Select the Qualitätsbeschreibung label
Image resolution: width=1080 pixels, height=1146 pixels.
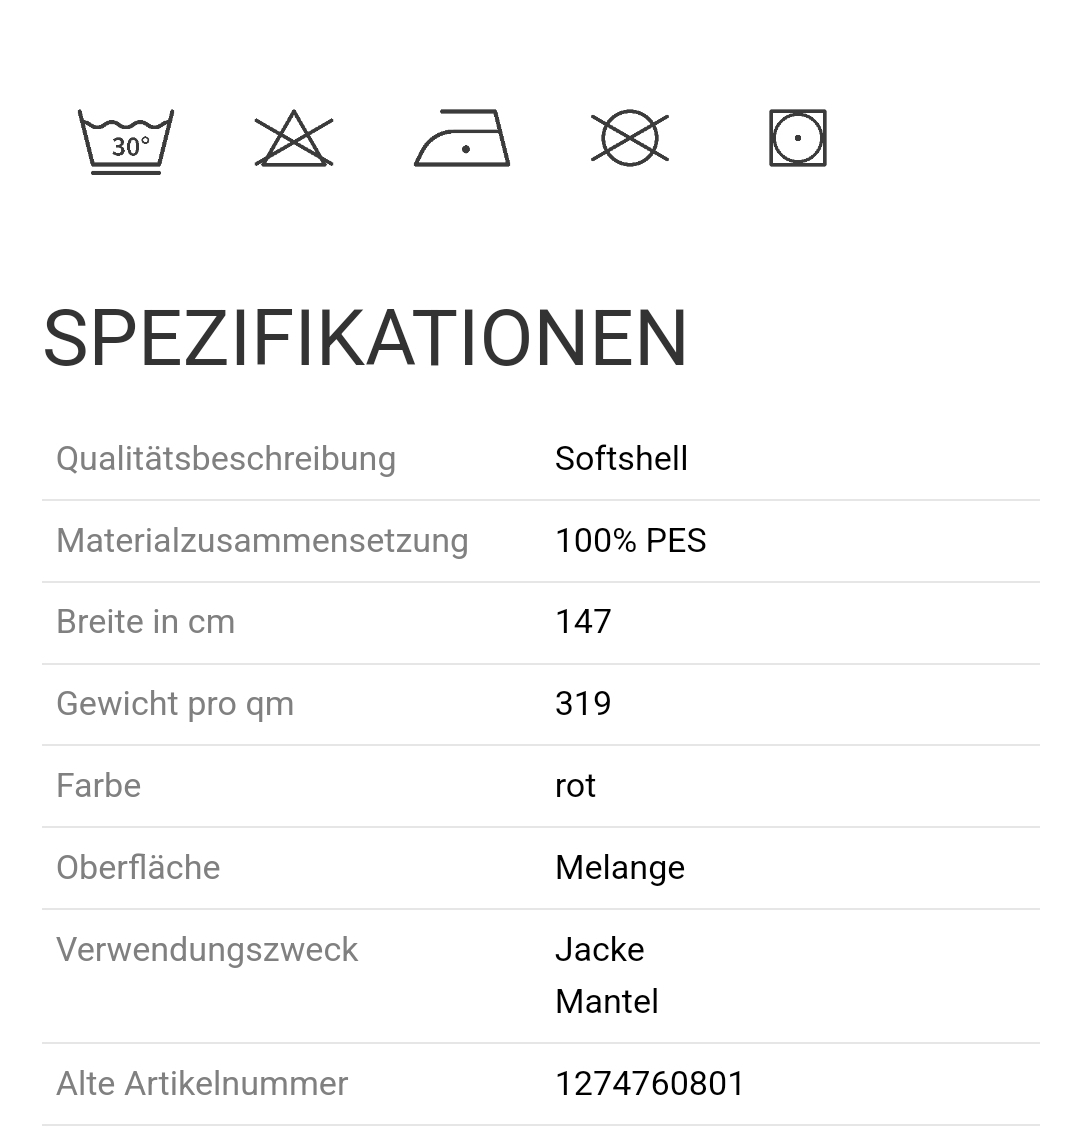226,459
